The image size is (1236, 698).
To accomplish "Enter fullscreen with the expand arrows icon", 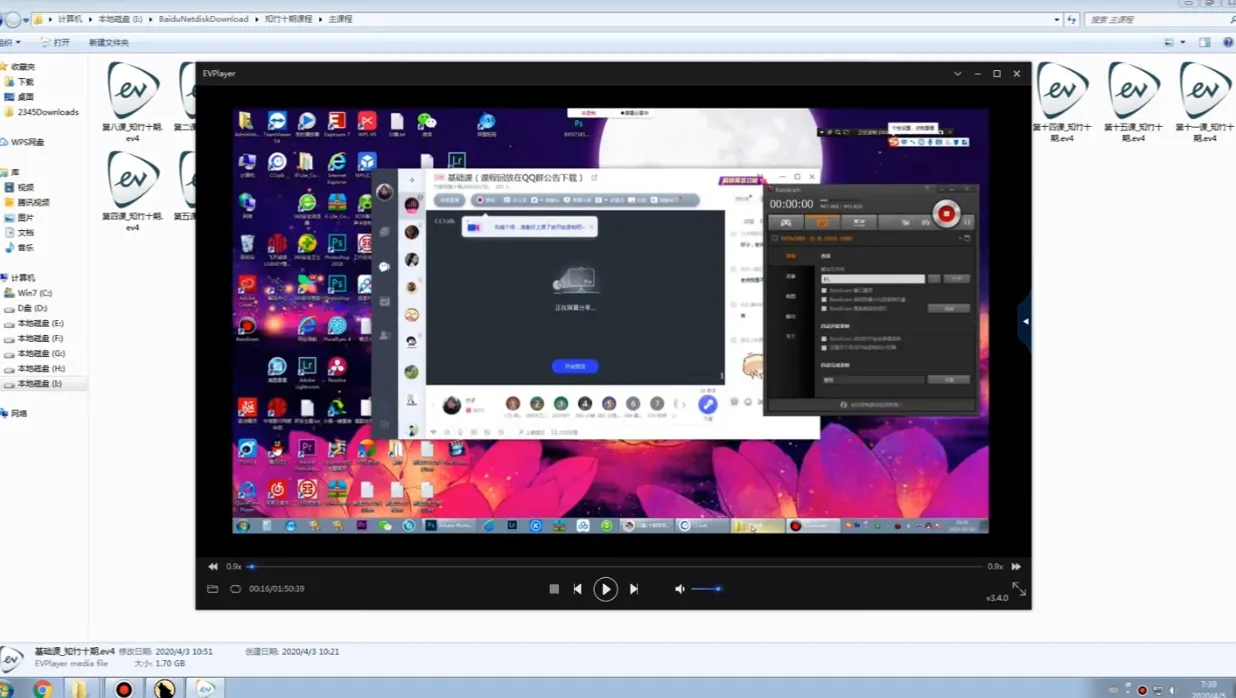I will point(1018,589).
